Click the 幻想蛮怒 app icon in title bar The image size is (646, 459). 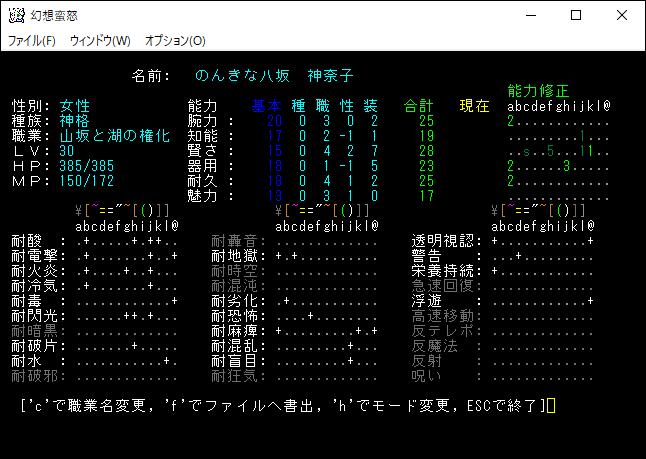[17, 15]
